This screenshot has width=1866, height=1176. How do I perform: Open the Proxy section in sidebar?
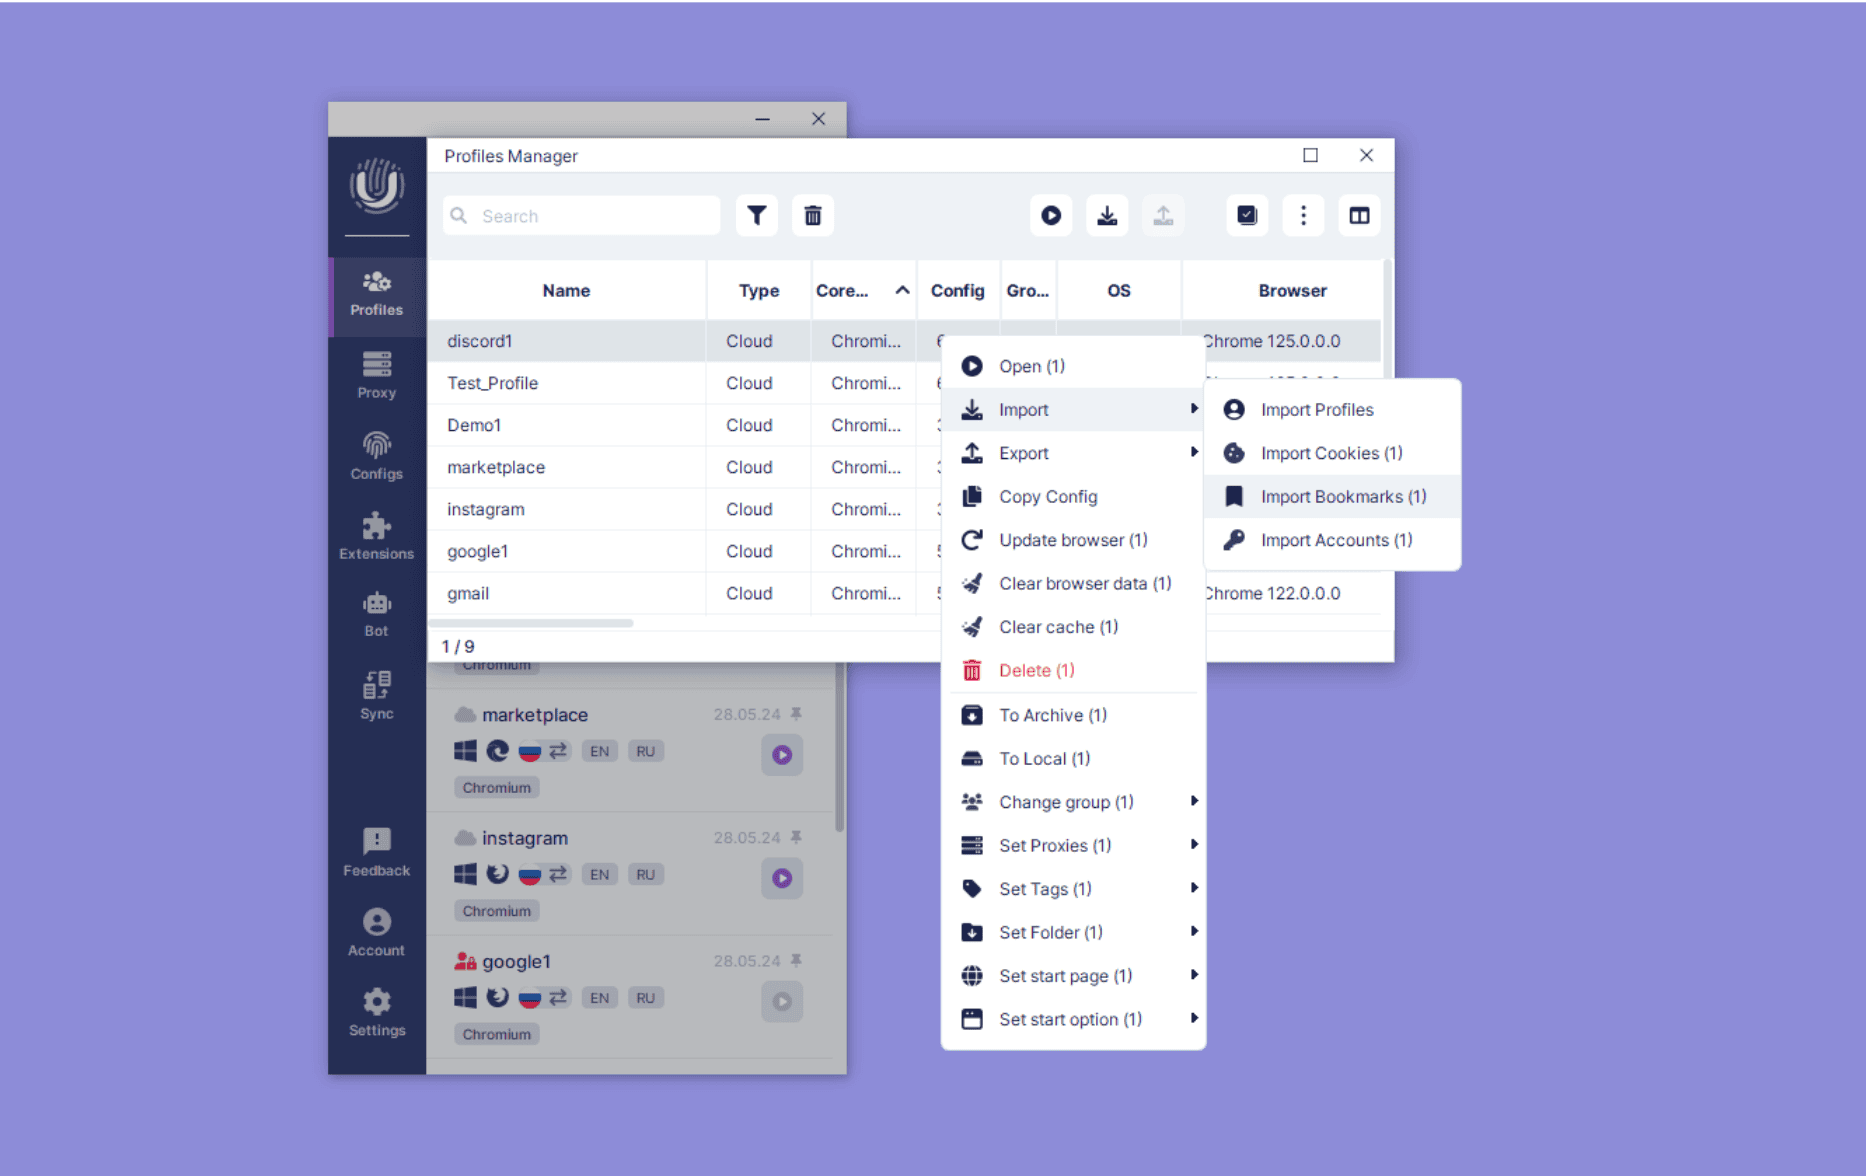(x=377, y=376)
